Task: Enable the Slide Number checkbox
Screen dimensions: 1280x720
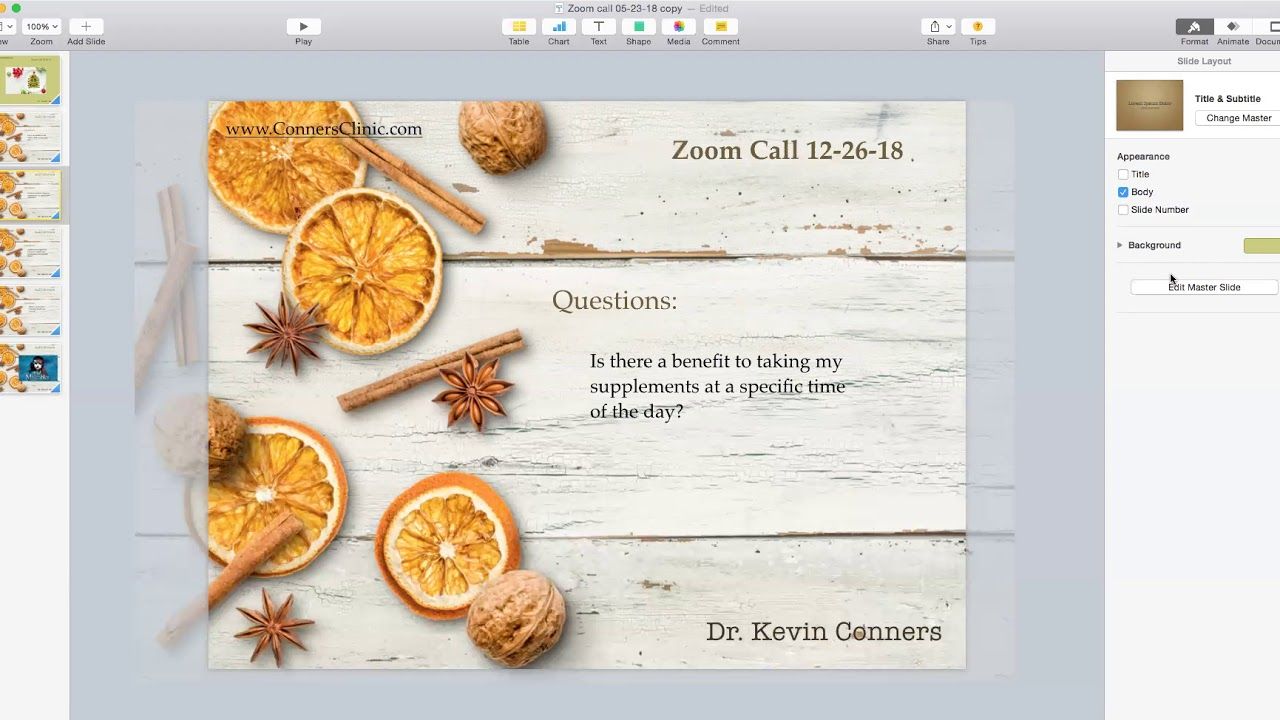Action: point(1123,210)
